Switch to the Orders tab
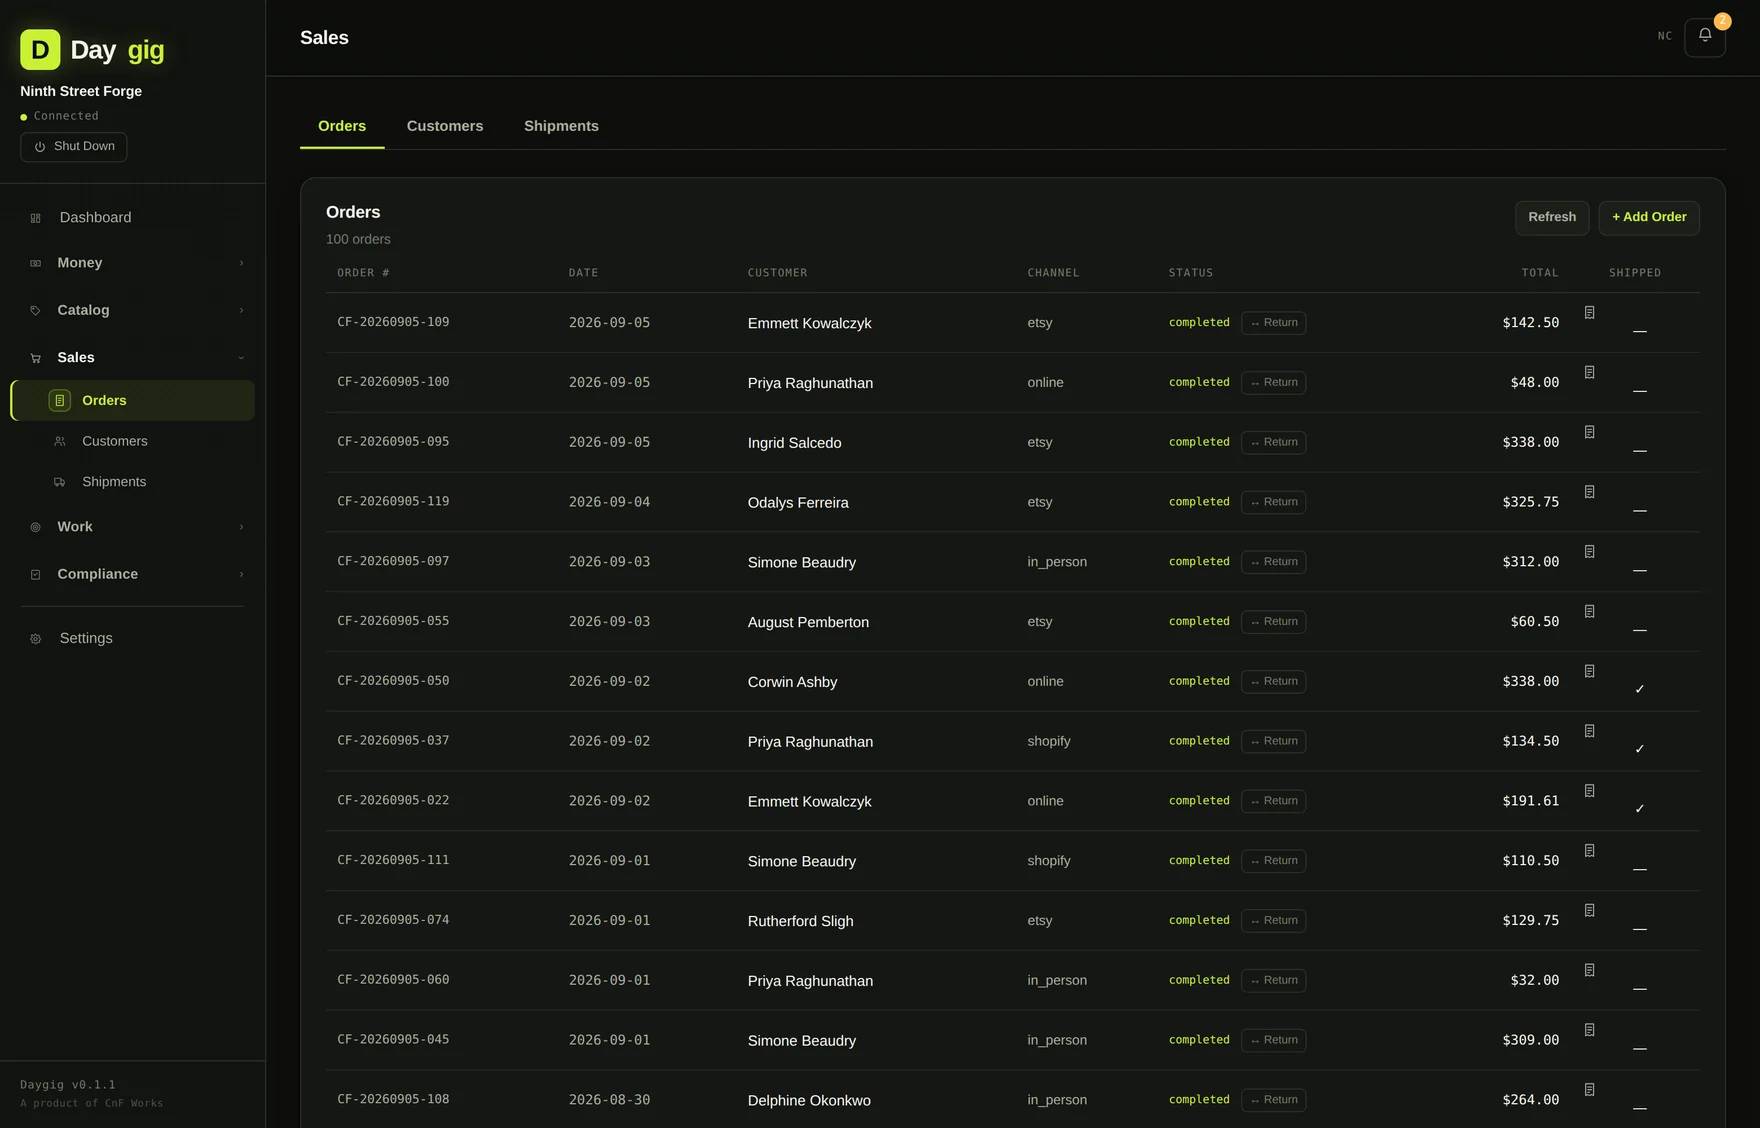This screenshot has width=1760, height=1128. pyautogui.click(x=342, y=126)
